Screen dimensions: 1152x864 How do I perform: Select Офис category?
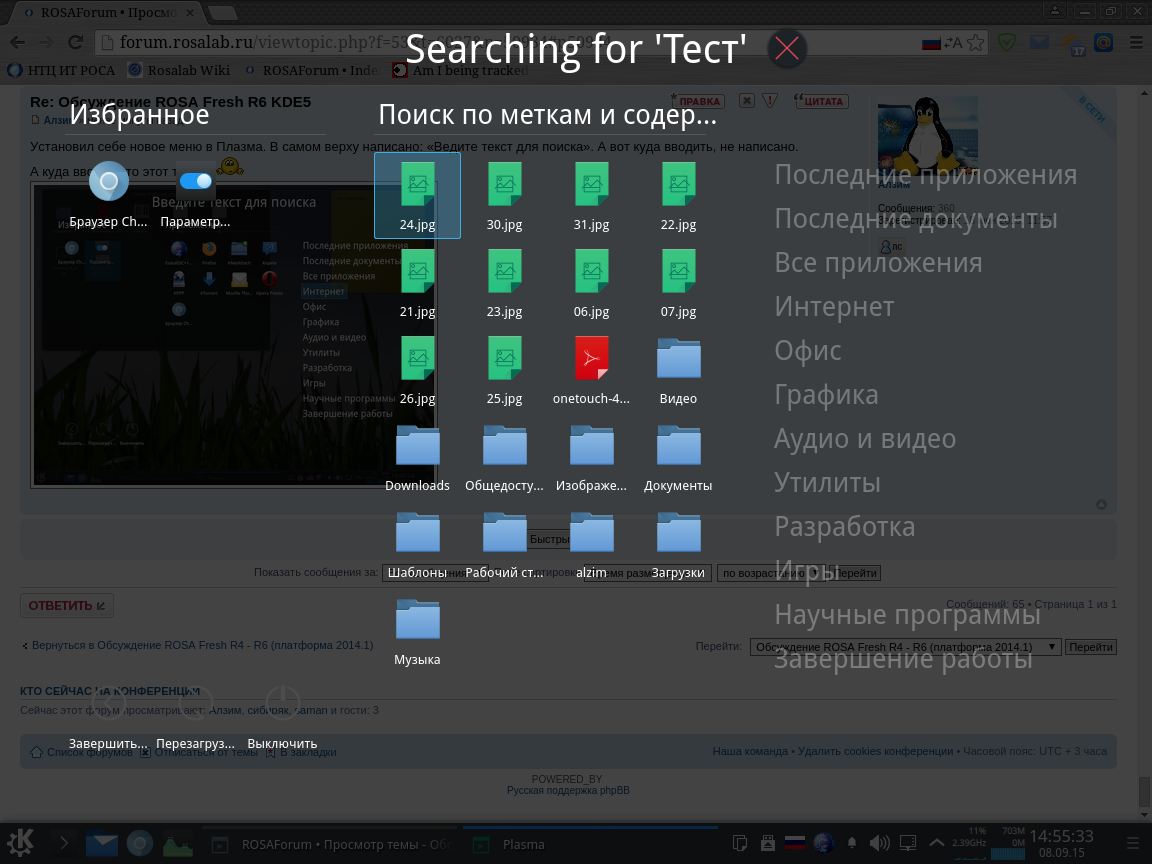(807, 350)
